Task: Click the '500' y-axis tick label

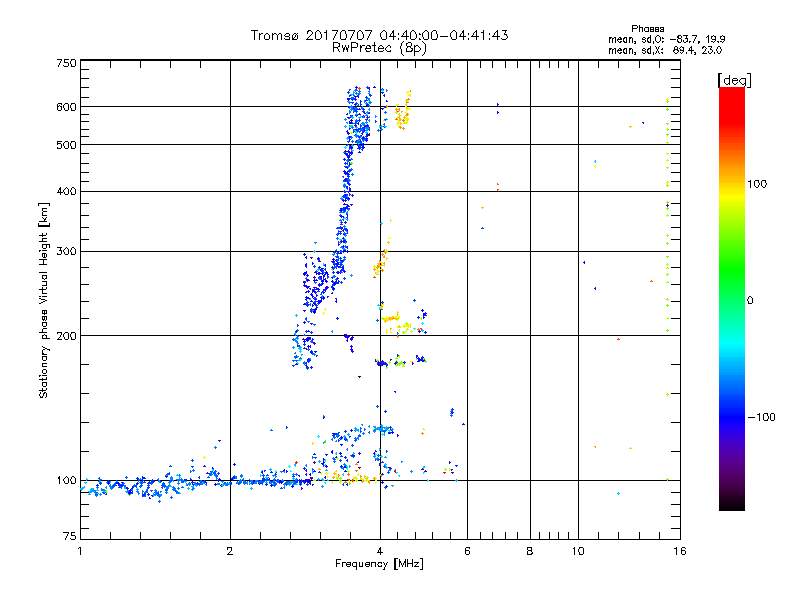Action: [x=67, y=145]
